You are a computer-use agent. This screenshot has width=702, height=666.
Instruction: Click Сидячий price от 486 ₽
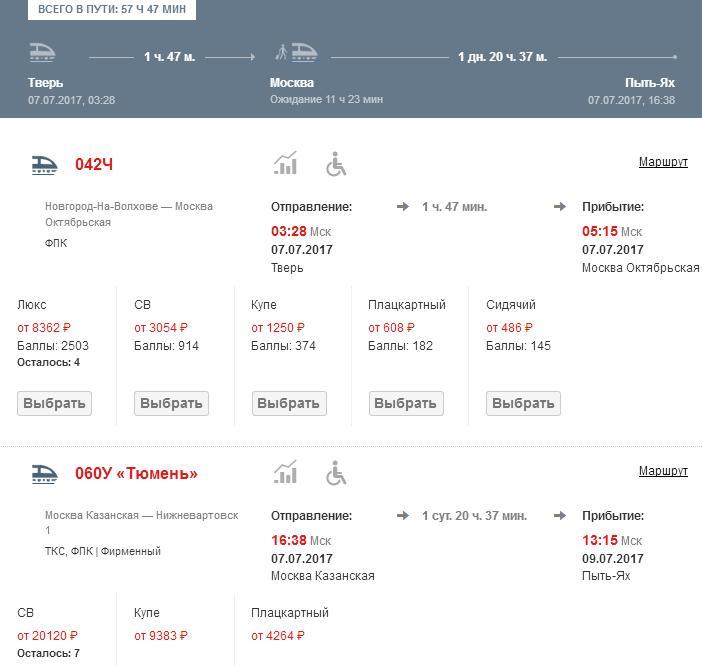tap(509, 328)
